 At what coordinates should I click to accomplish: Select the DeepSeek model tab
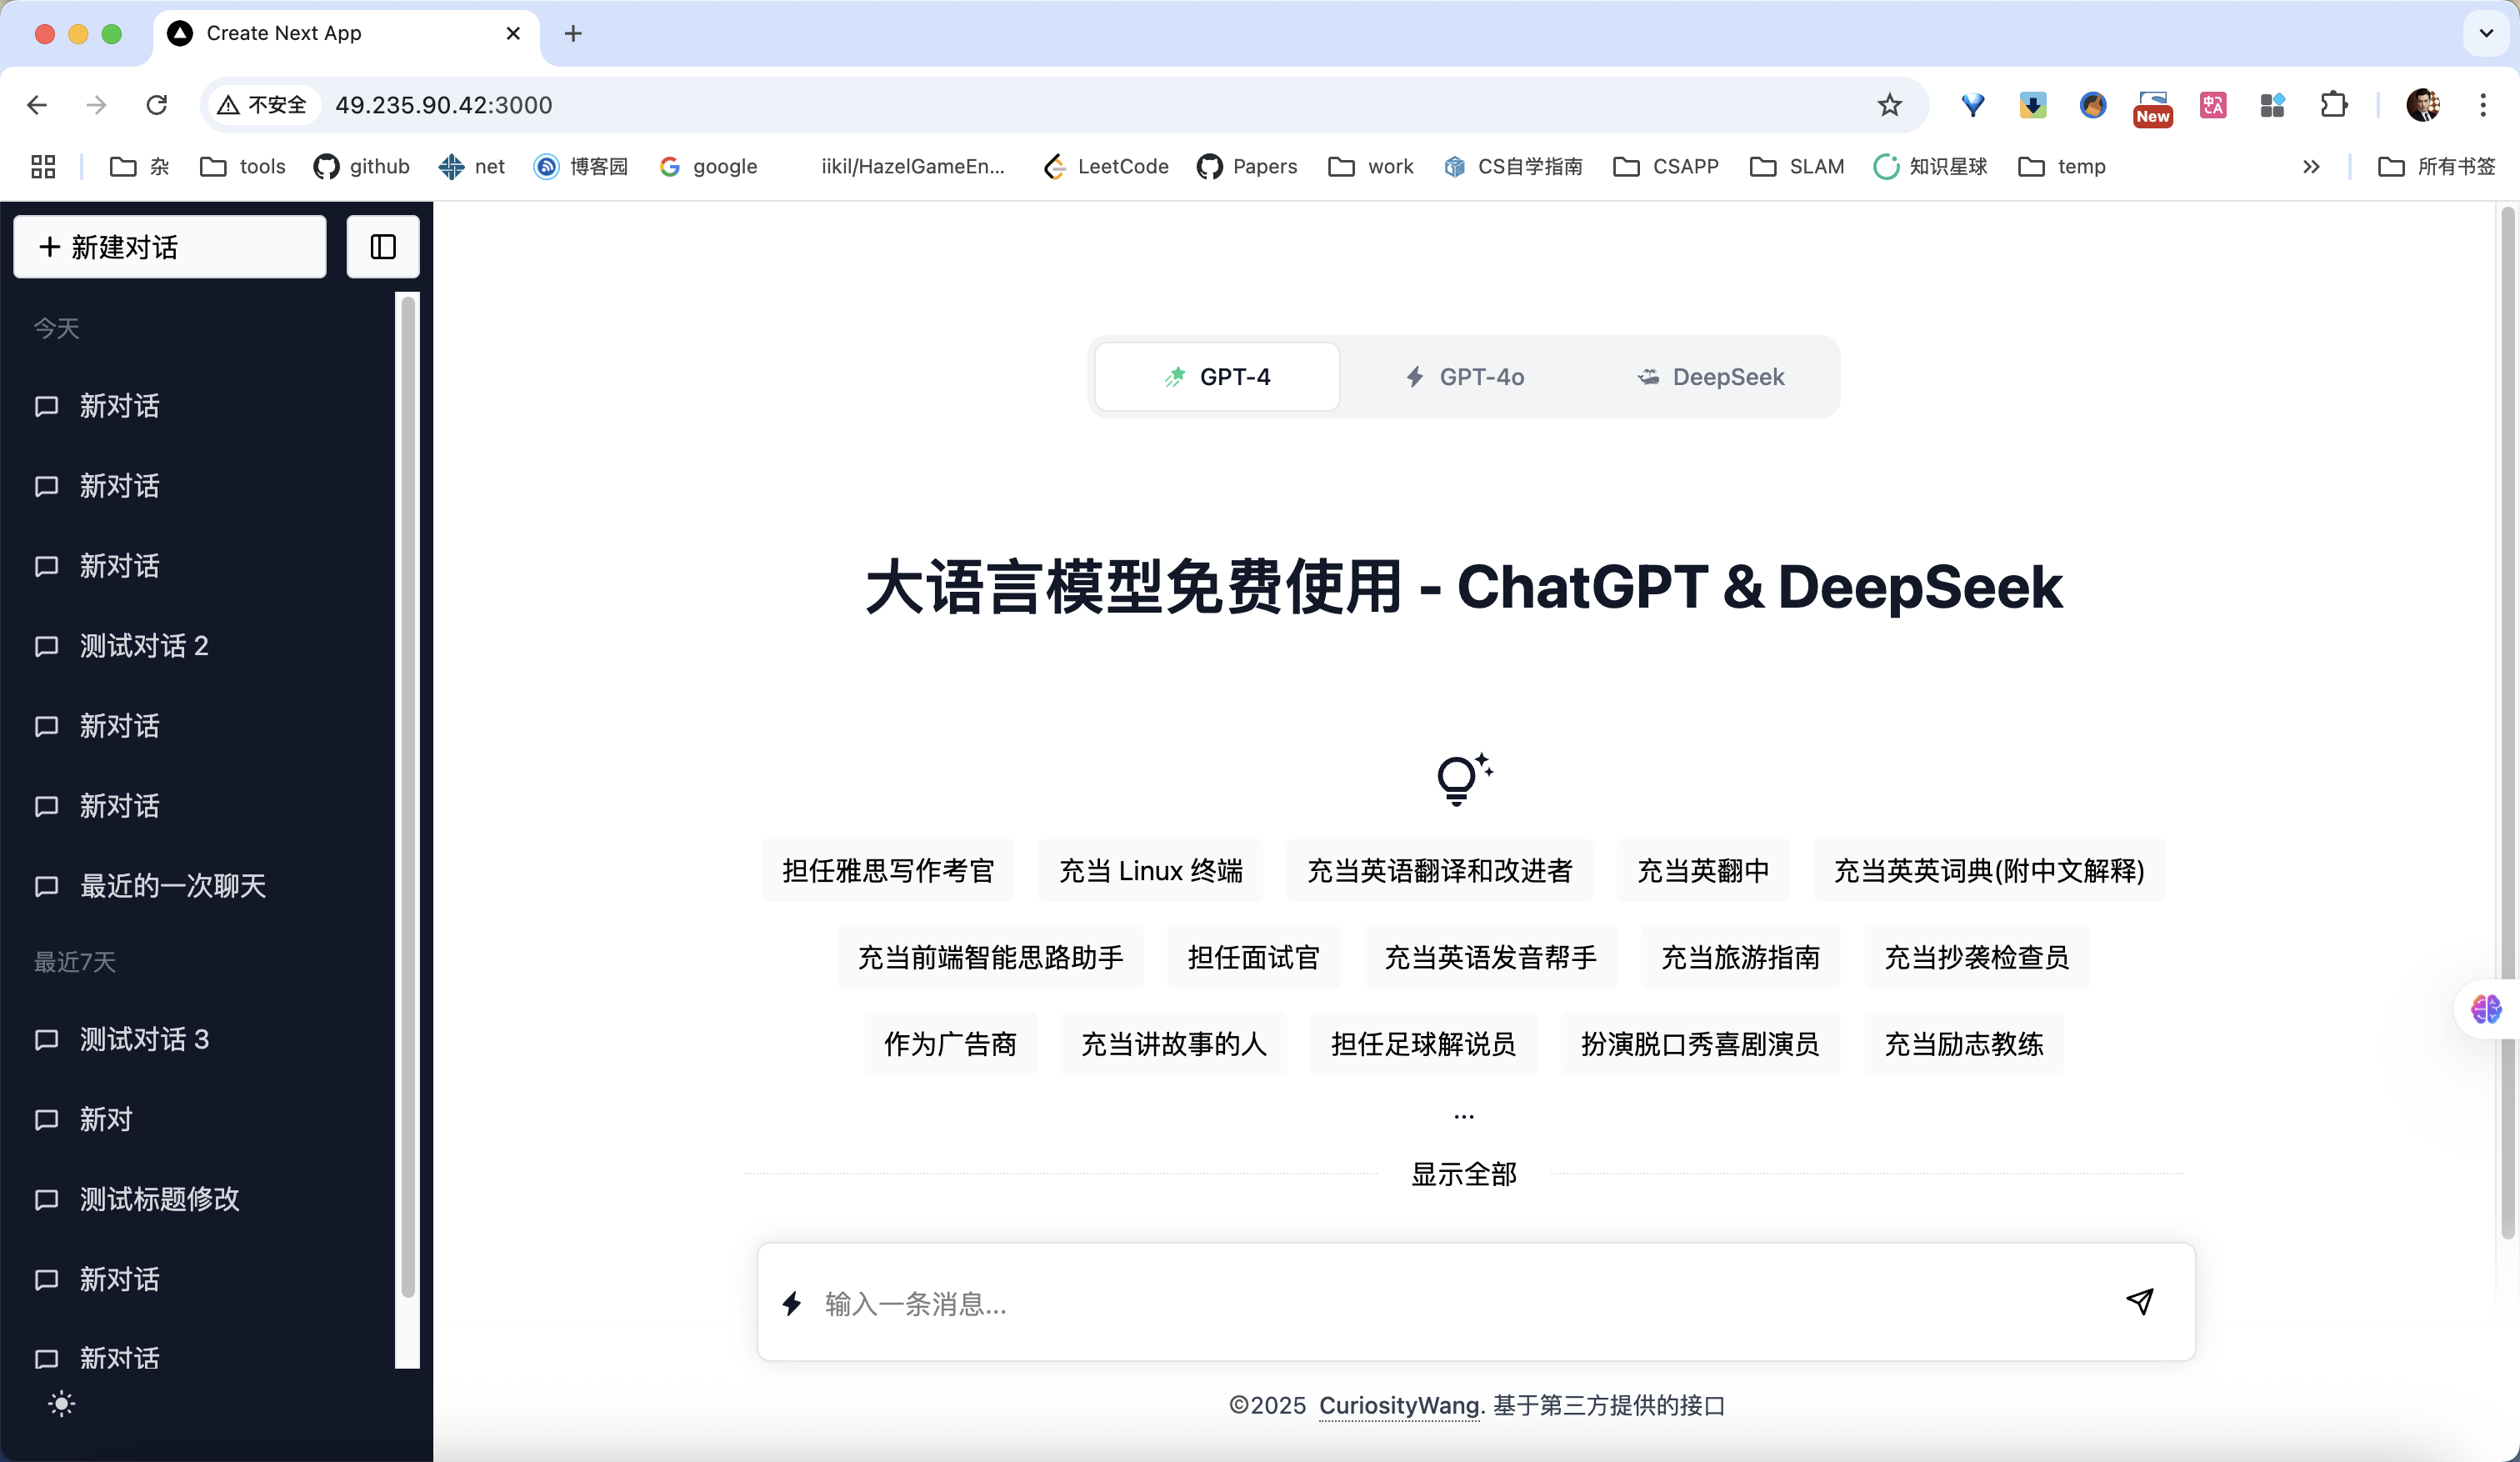tap(1711, 377)
